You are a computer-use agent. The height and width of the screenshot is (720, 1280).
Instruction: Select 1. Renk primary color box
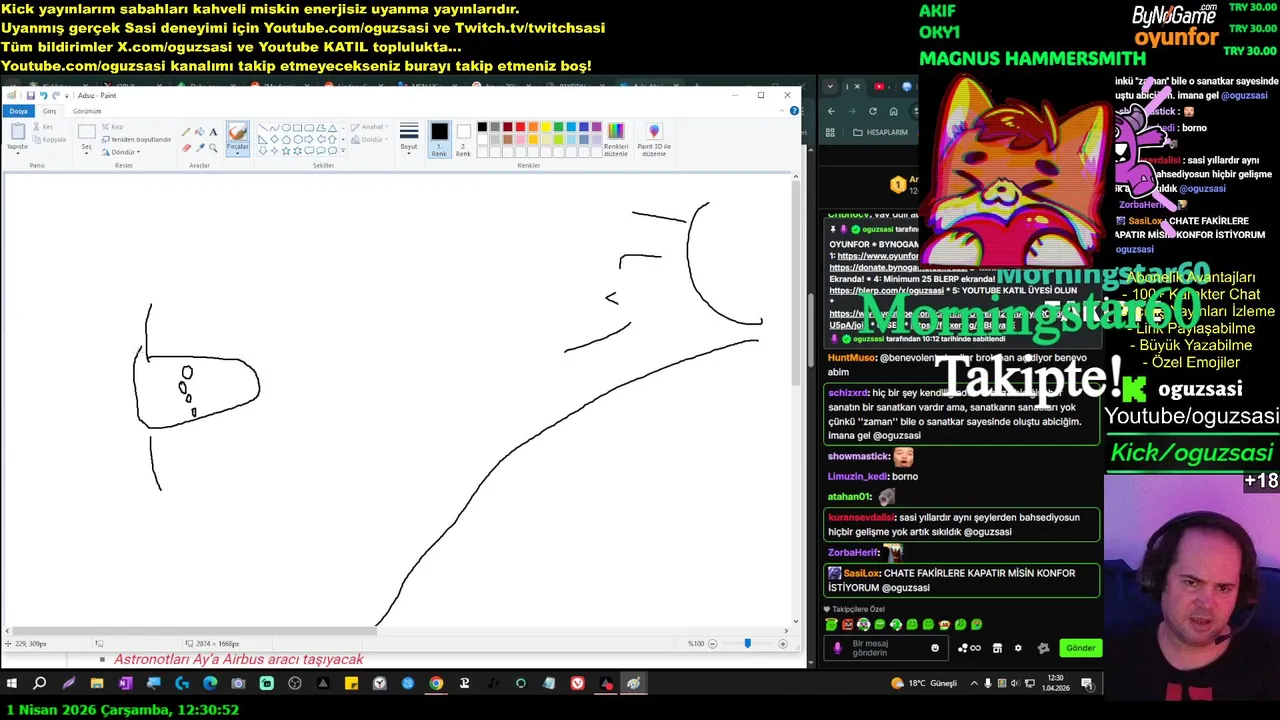[x=439, y=138]
